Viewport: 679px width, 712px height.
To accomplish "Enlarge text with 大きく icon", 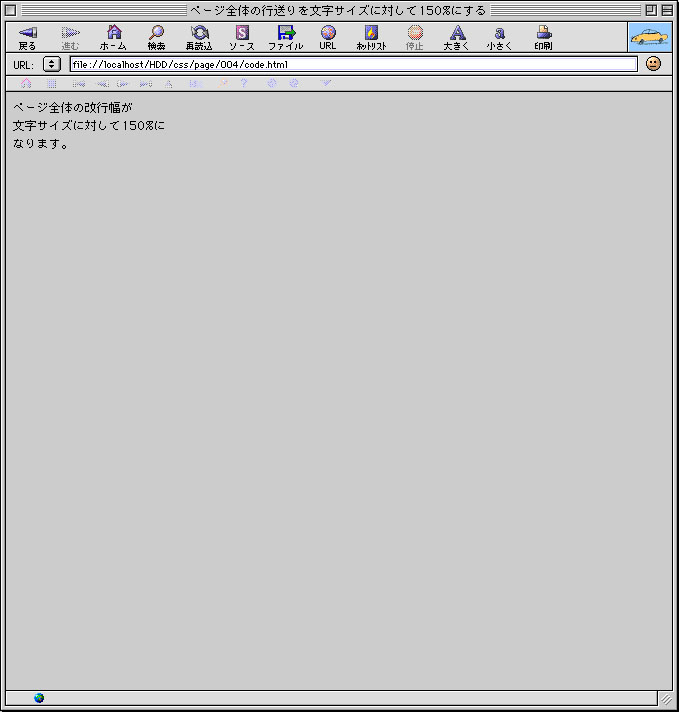I will [456, 38].
